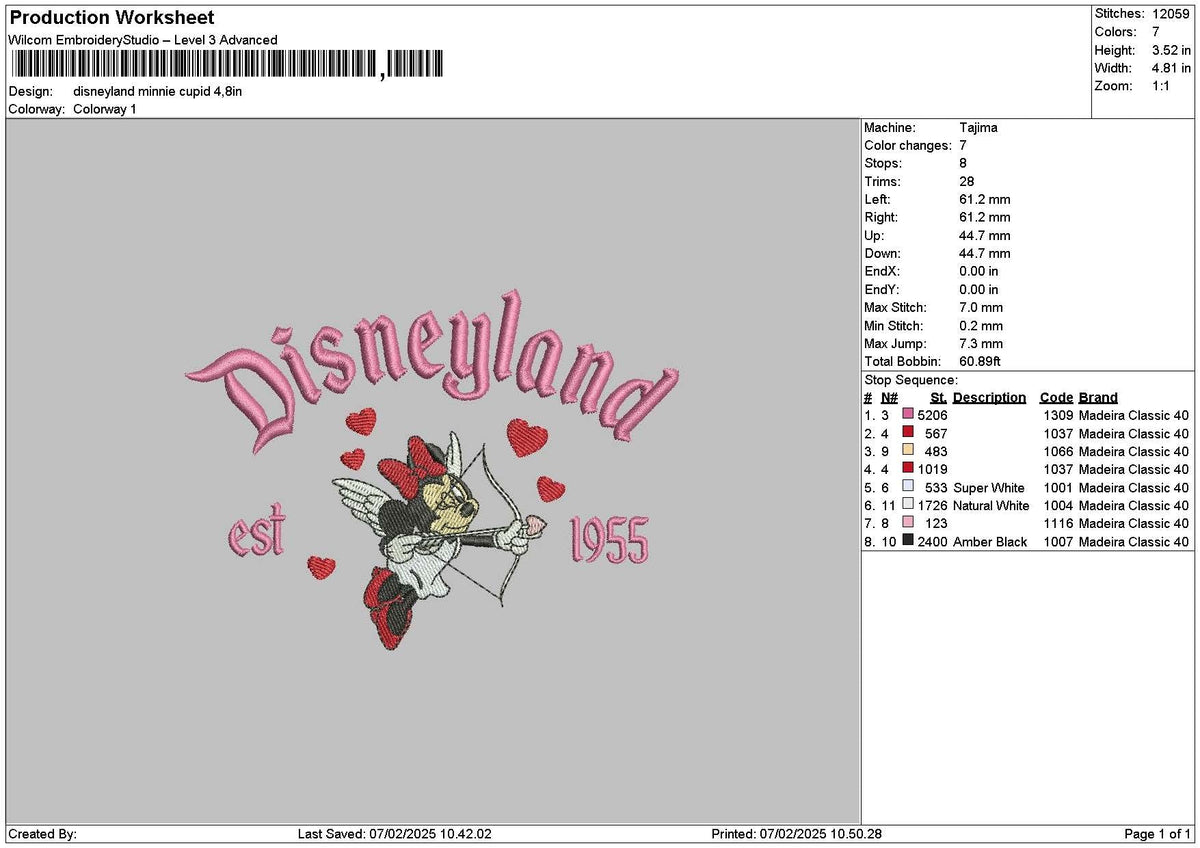Click the Stitches value "12059"
The height and width of the screenshot is (848, 1200).
(x=1171, y=14)
